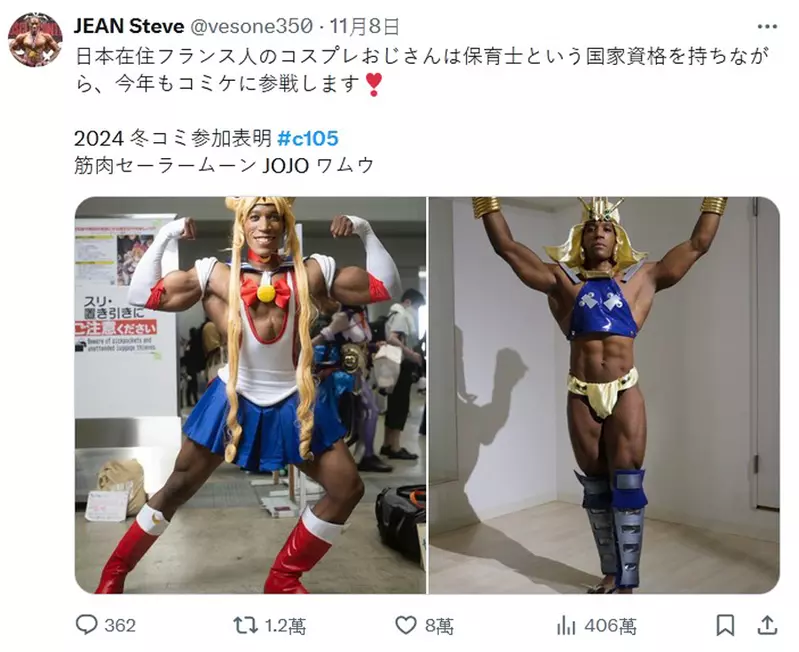Open the tweet via its first paragraph text
The height and width of the screenshot is (652, 799).
point(422,70)
